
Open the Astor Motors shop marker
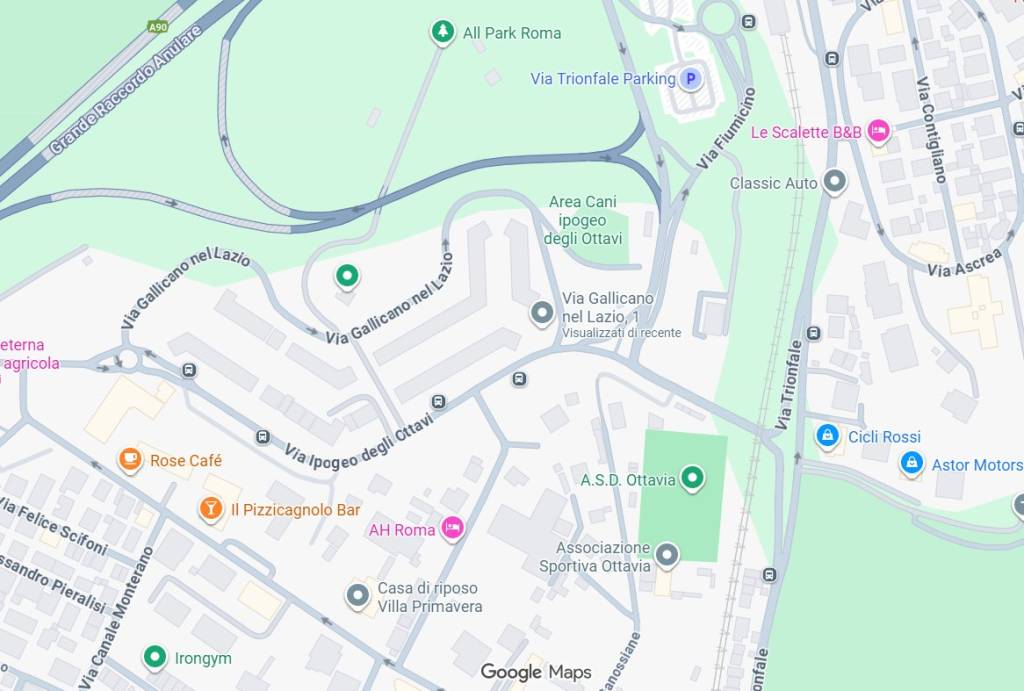[x=912, y=463]
